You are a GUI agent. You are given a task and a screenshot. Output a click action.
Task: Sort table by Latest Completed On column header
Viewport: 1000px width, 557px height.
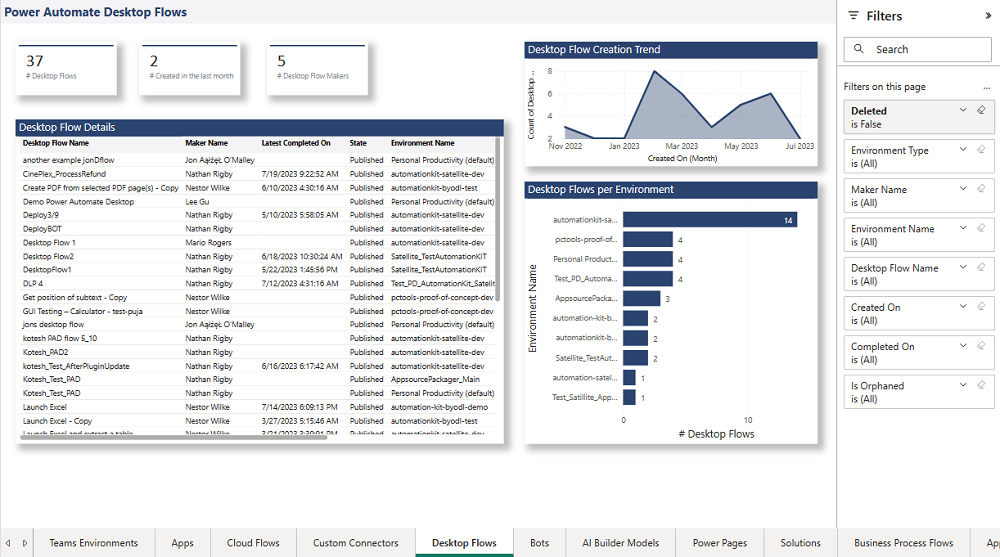296,143
